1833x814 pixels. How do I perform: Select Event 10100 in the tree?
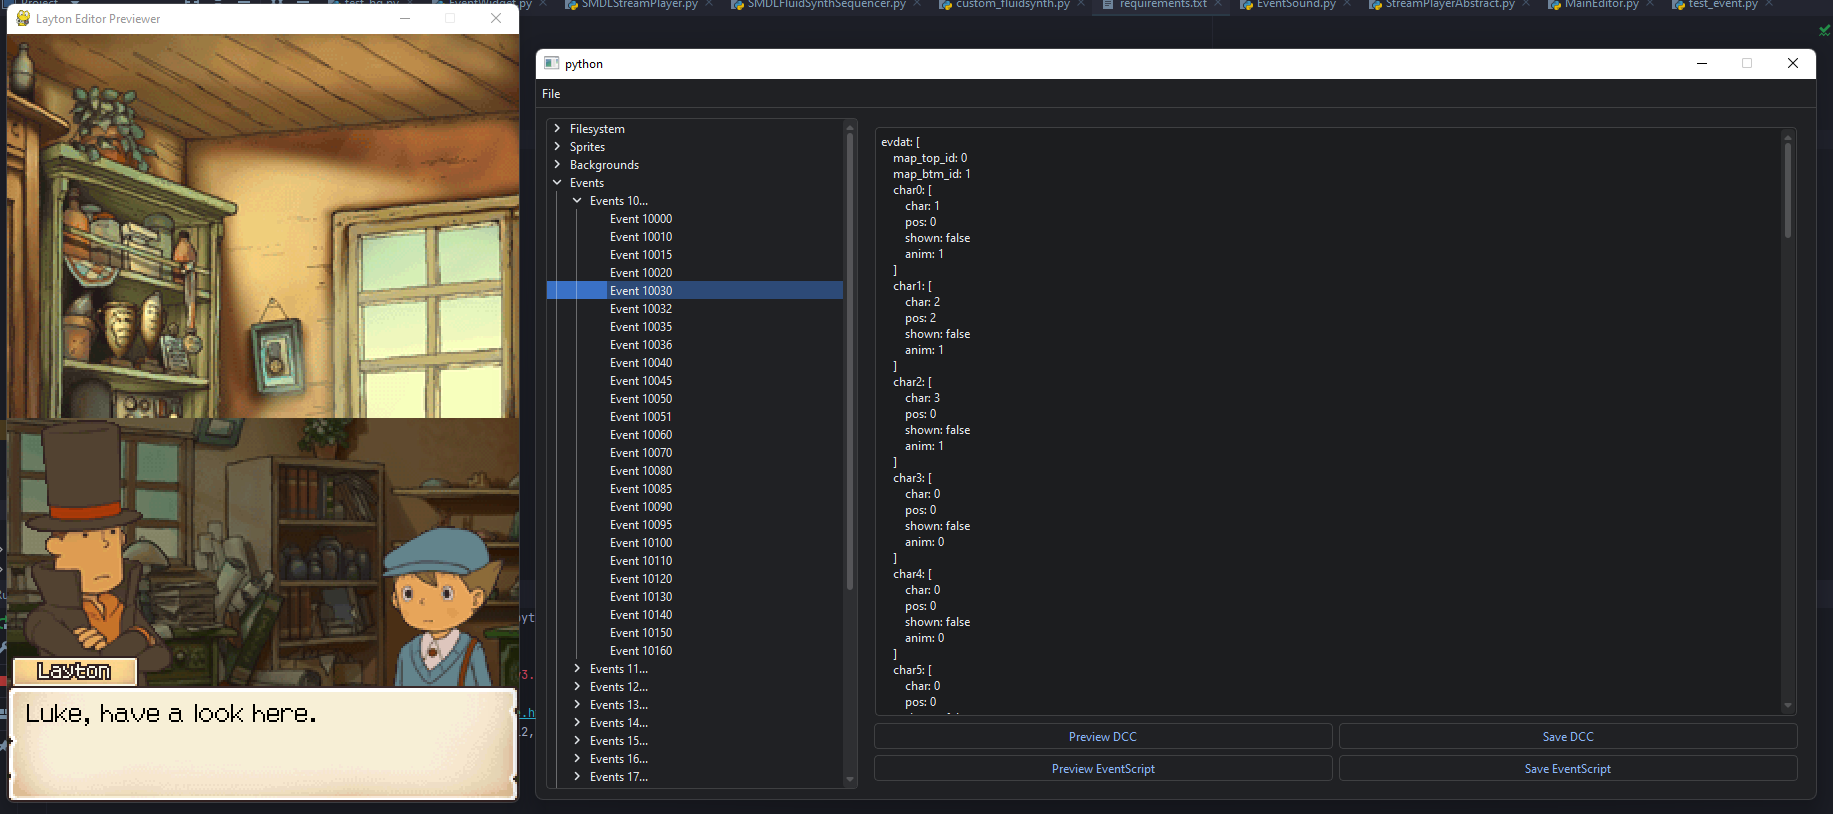(x=641, y=543)
